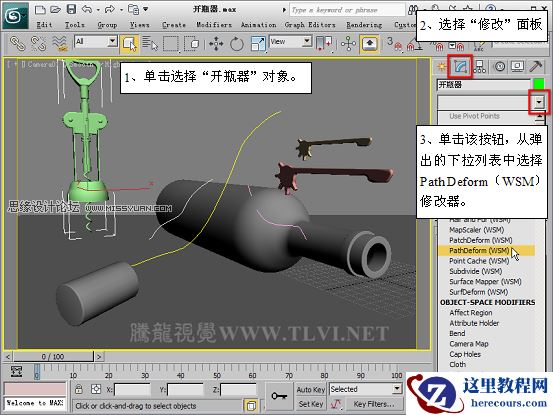Switch to the Hierarchy command panel tab
The width and height of the screenshot is (553, 415).
479,66
